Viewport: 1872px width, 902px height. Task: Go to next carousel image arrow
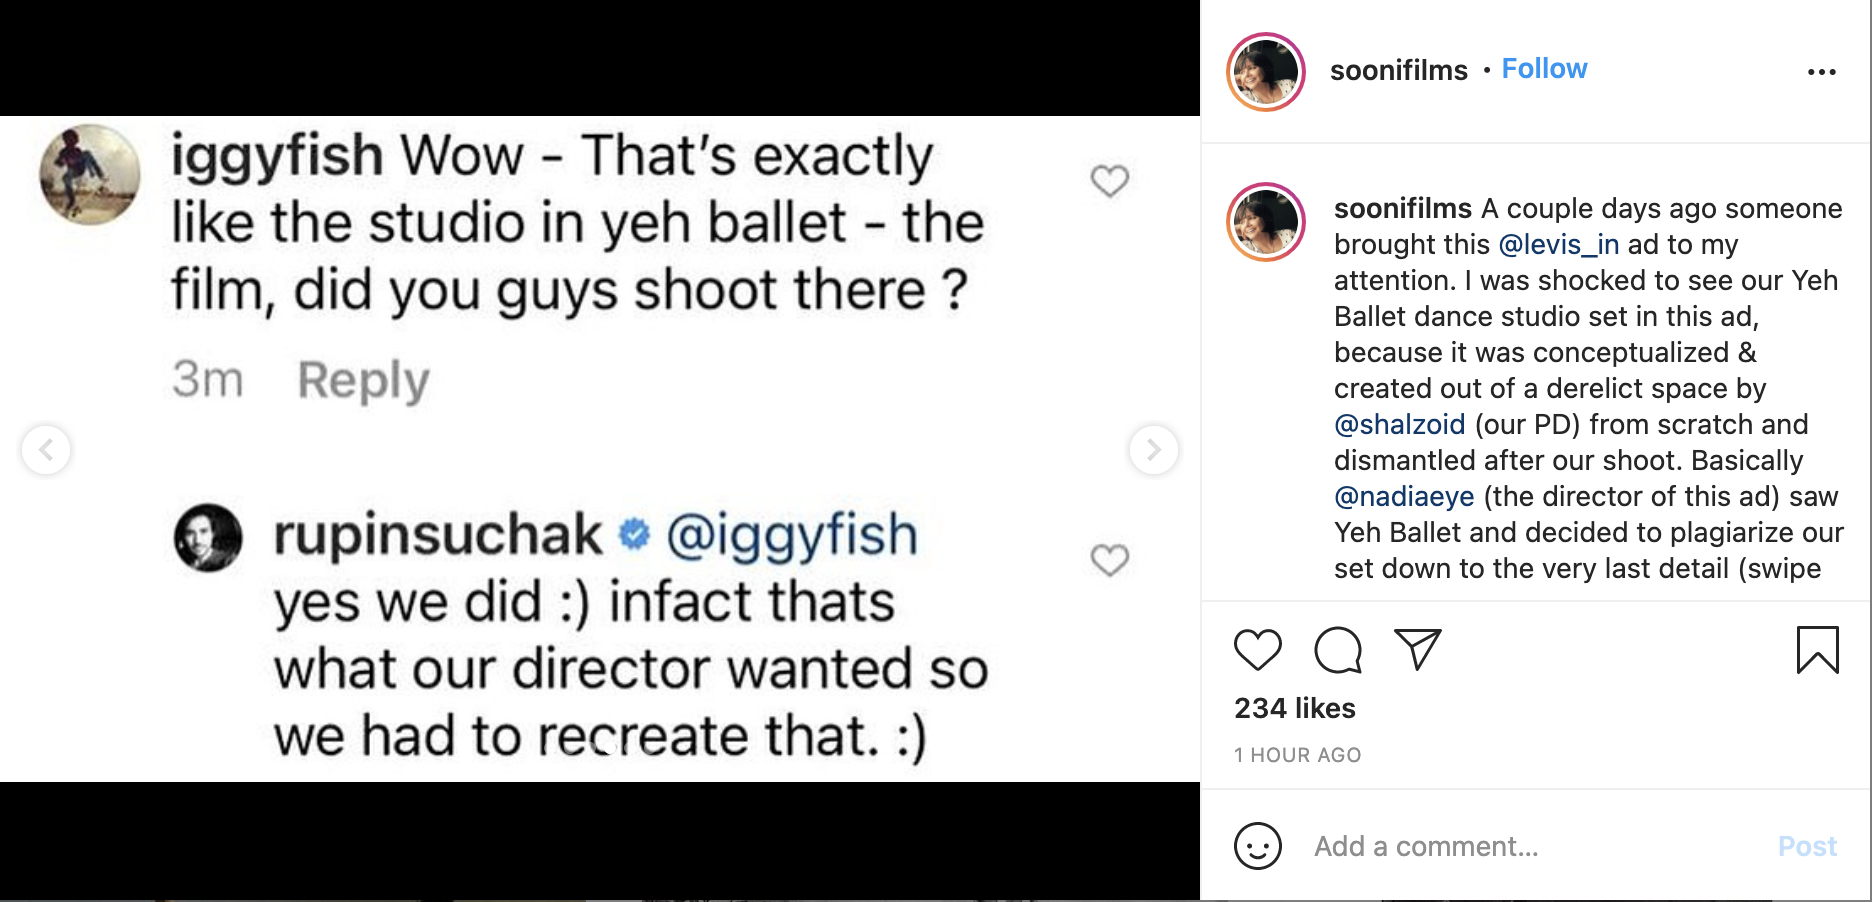pos(1153,450)
